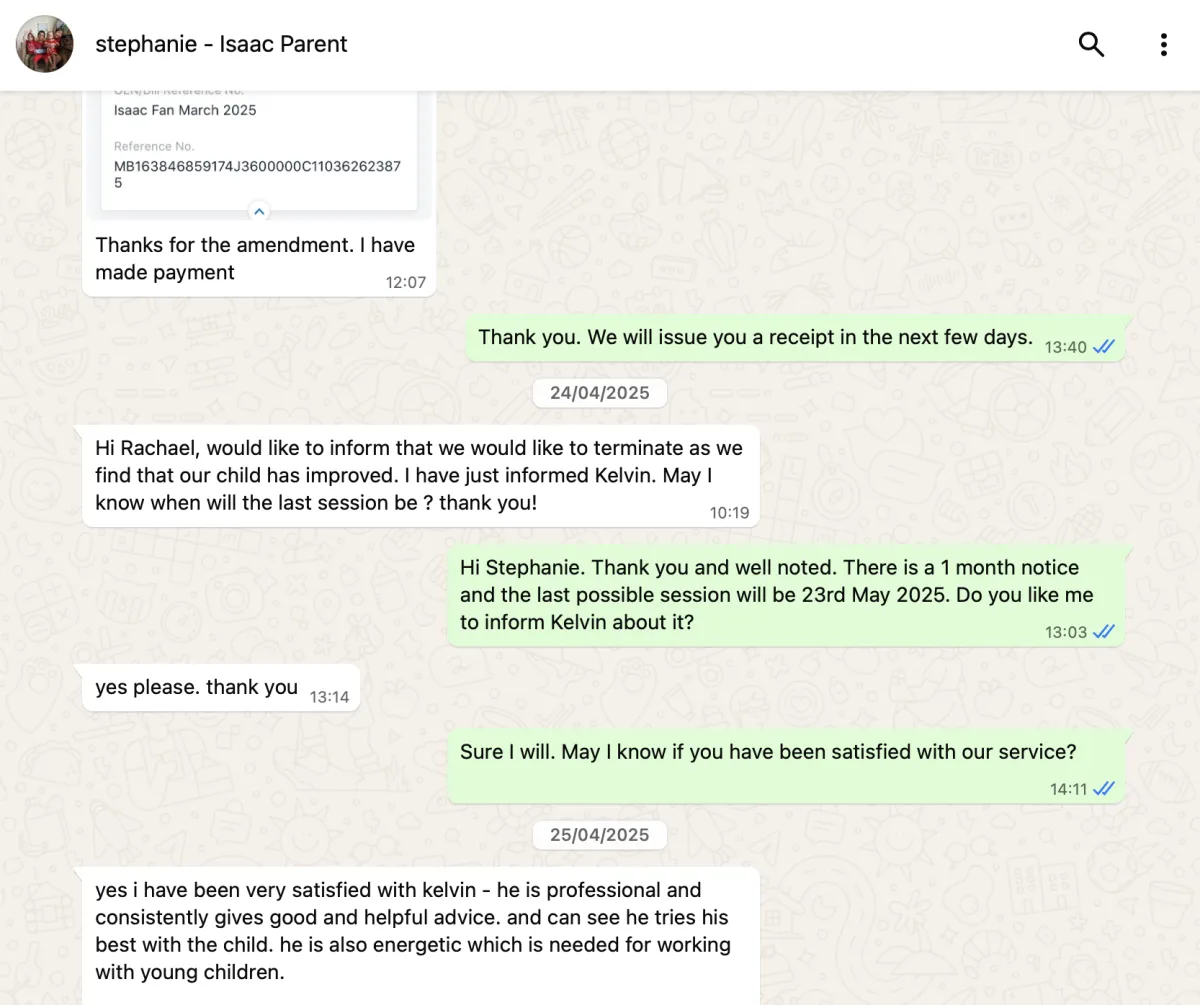Viewport: 1200px width, 1005px height.
Task: Click the 24/04/2025 date badge
Action: (x=599, y=393)
